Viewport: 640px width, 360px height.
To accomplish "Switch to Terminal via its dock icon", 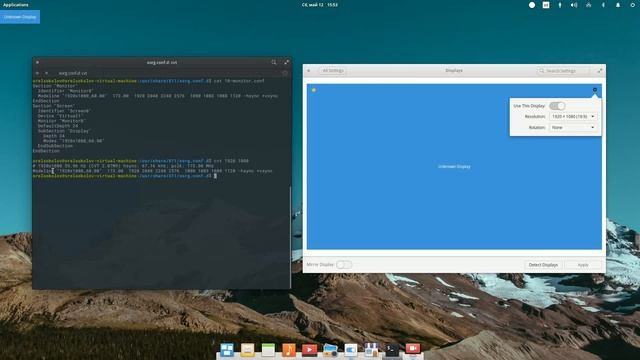I will point(392,350).
